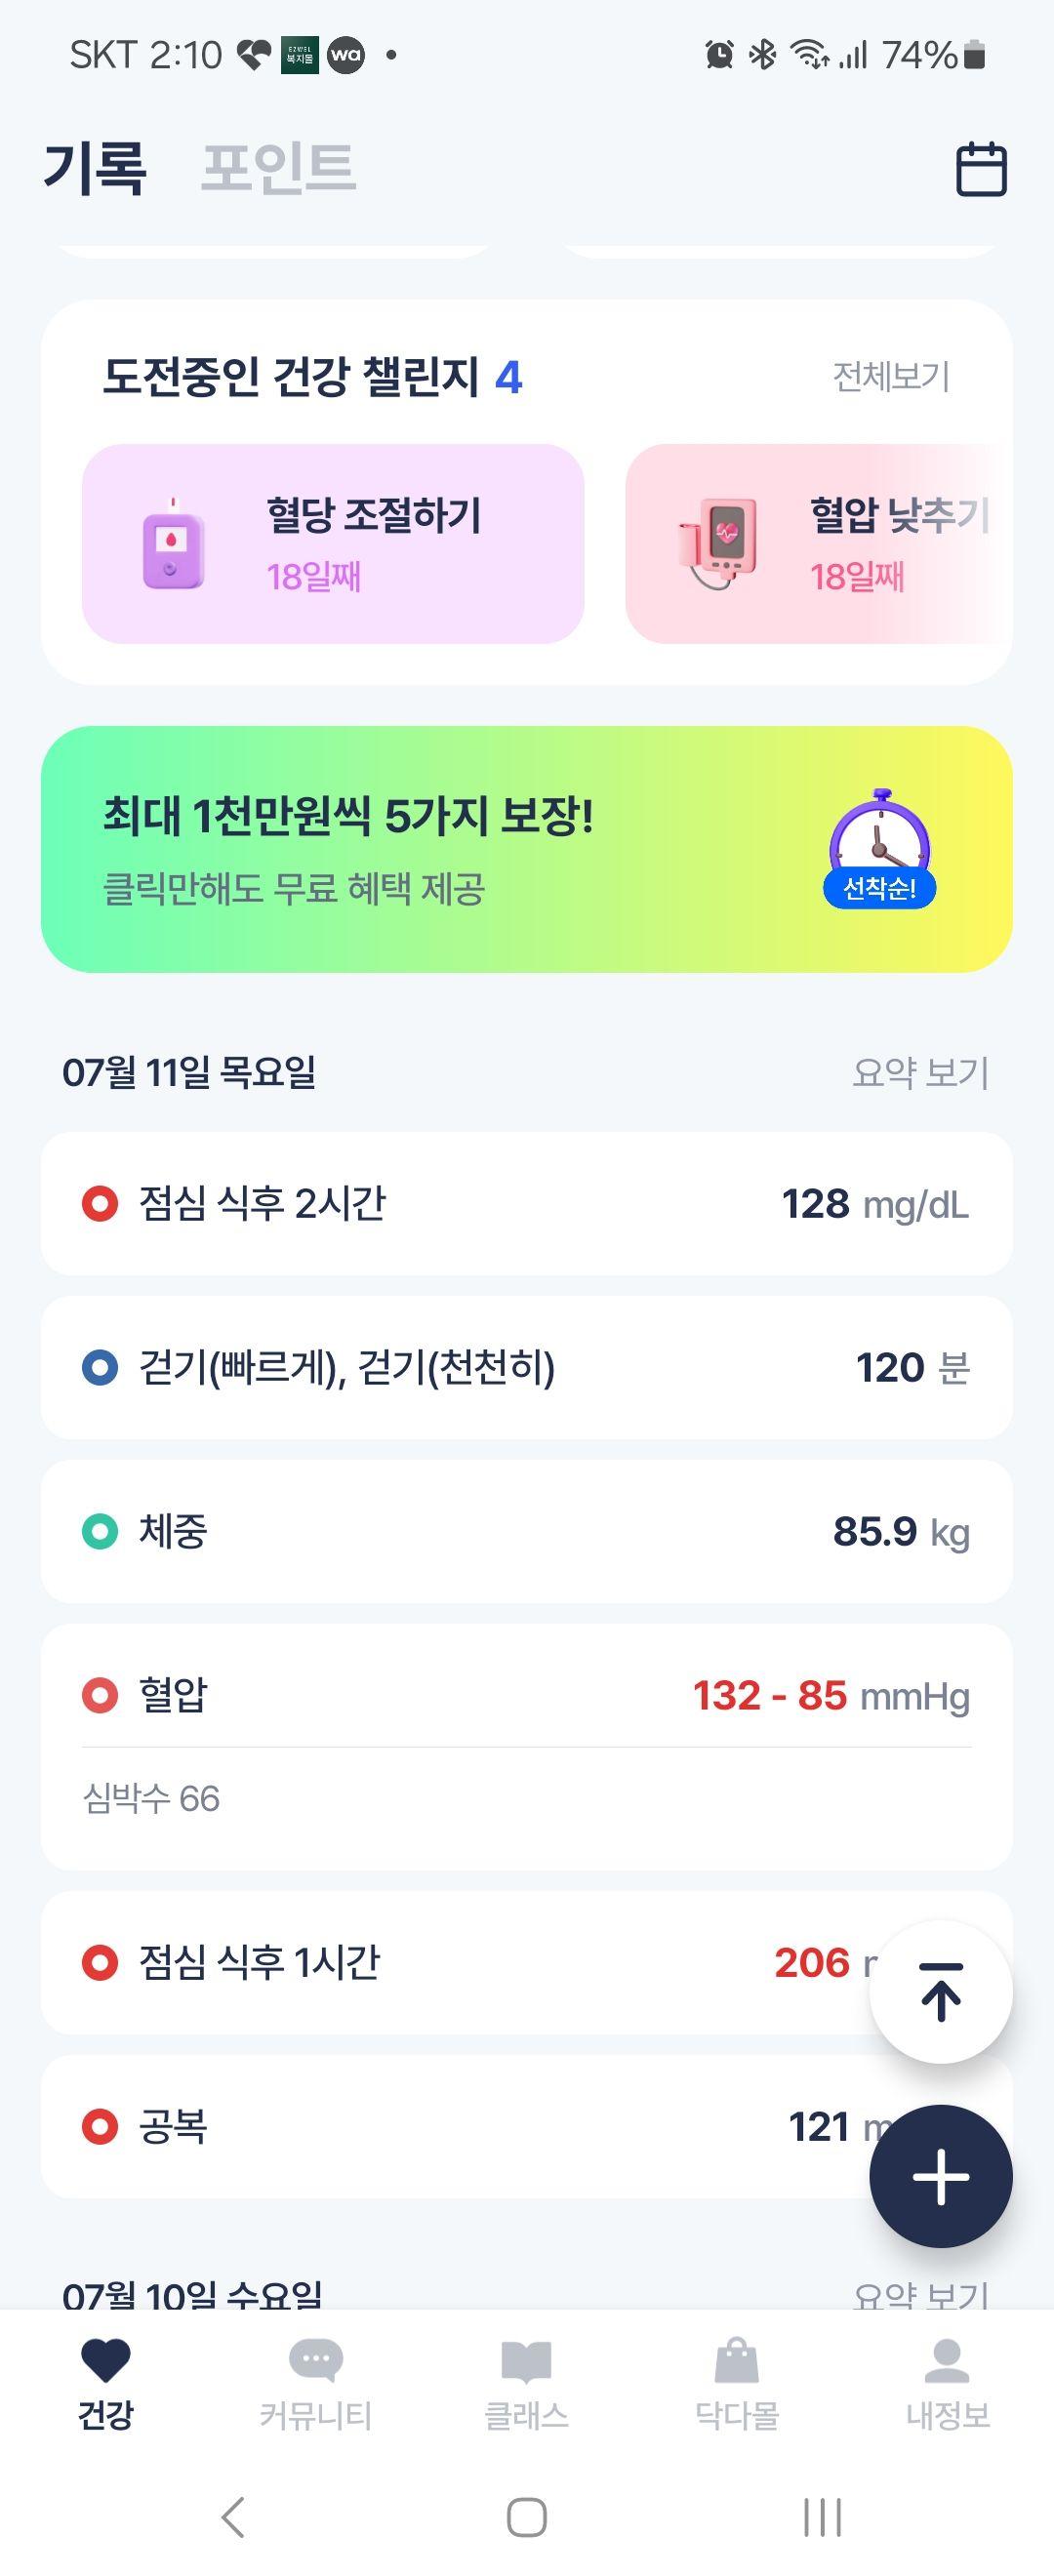Viewport: 1054px width, 2576px height.
Task: Open the 최대 1천만원씩 보장 banner
Action: (x=527, y=849)
